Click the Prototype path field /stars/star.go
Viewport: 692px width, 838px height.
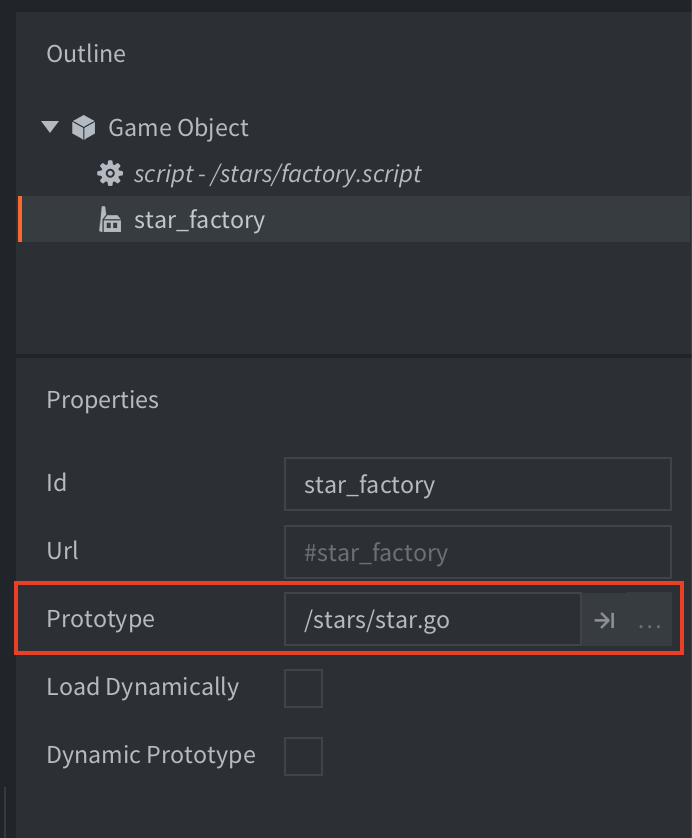[x=433, y=619]
